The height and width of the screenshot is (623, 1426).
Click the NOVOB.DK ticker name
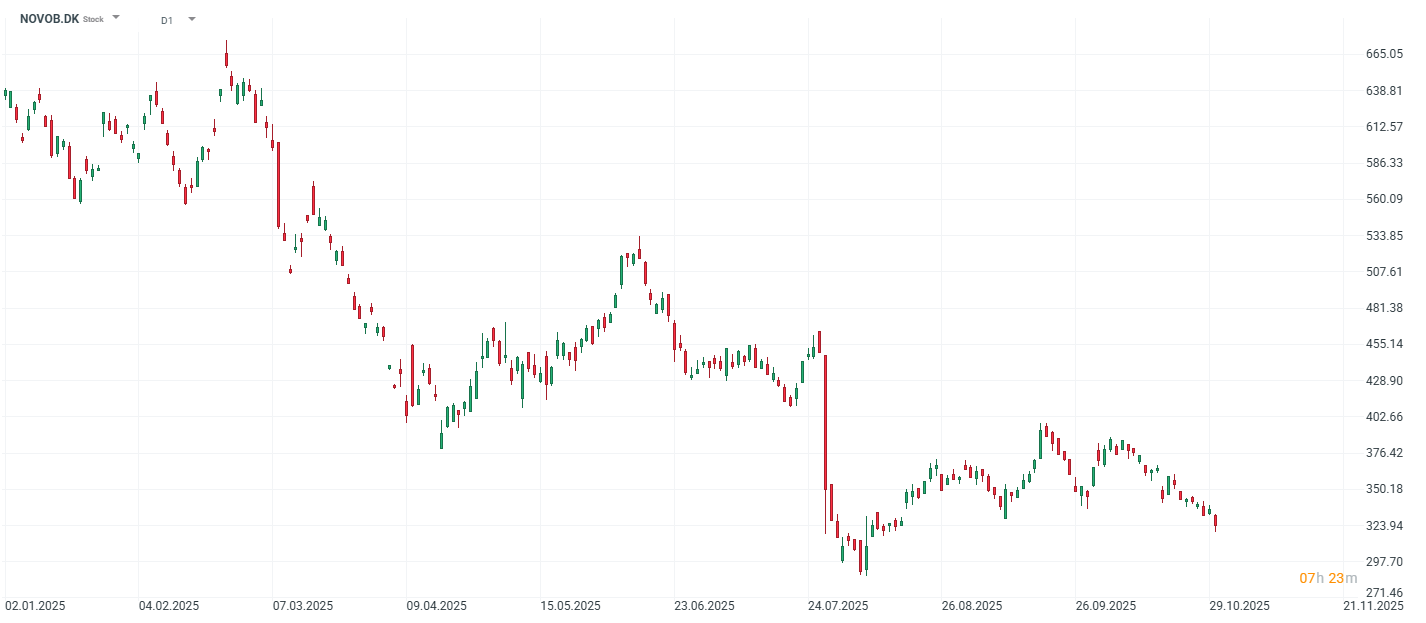49,18
